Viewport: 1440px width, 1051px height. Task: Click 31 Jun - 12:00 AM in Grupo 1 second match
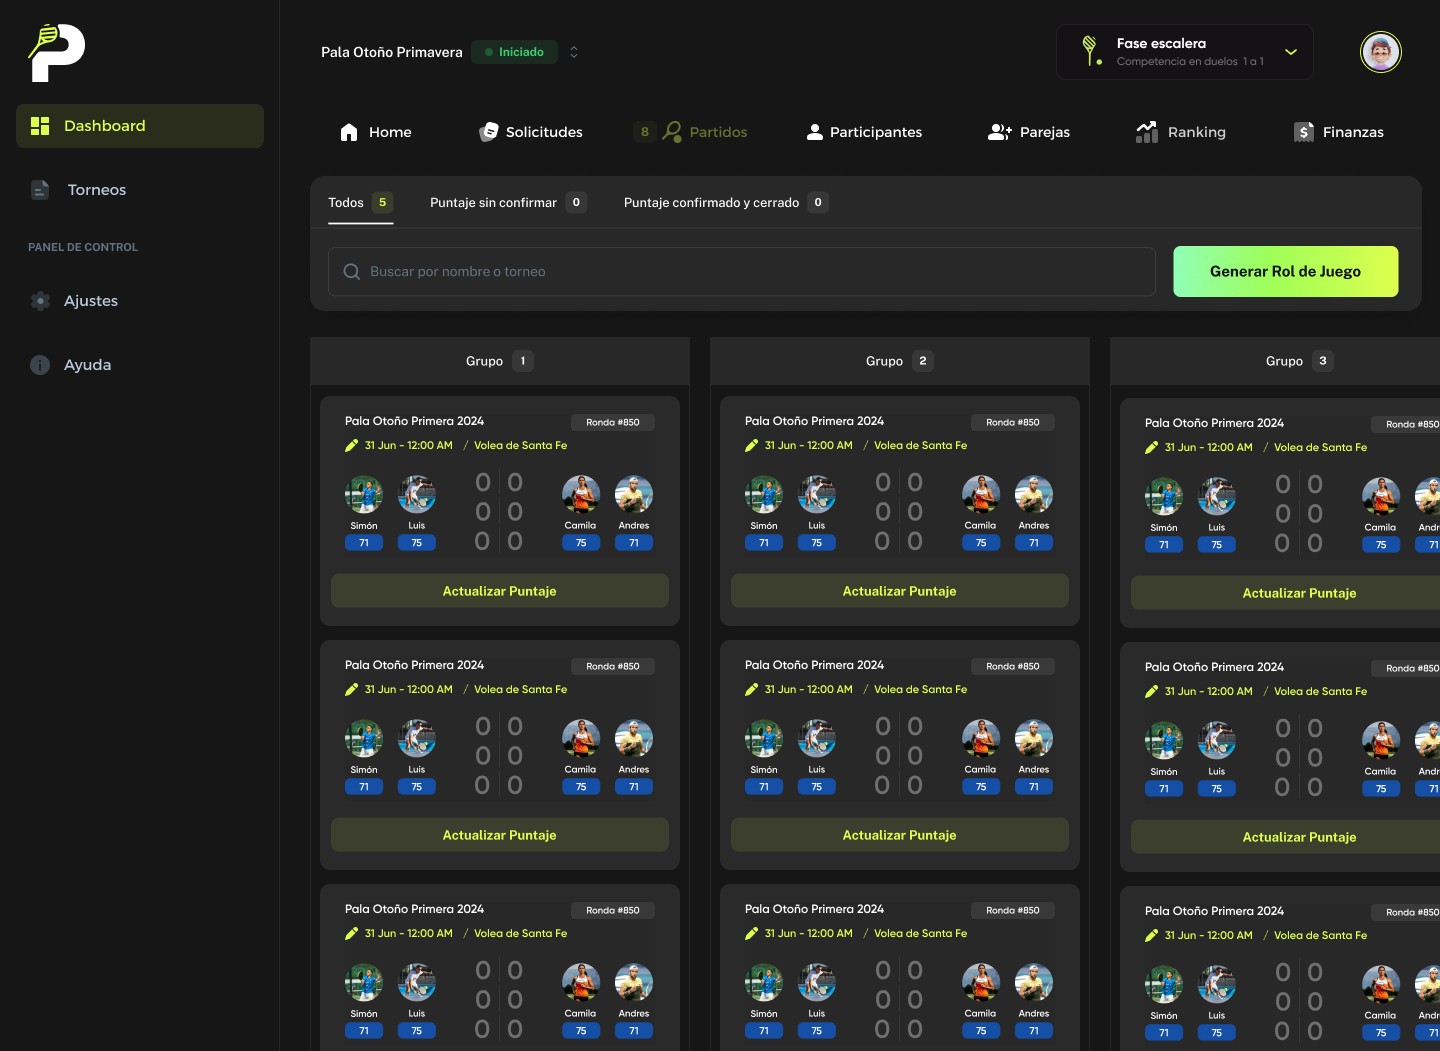tap(408, 690)
